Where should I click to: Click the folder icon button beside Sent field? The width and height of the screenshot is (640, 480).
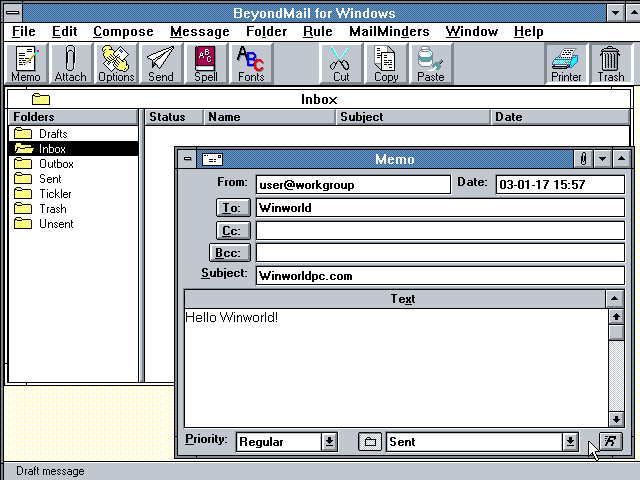point(370,442)
